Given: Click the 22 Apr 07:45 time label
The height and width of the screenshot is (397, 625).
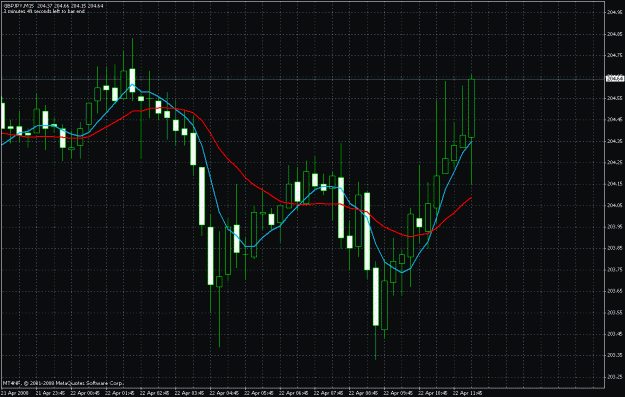Looking at the screenshot, I should tap(328, 393).
